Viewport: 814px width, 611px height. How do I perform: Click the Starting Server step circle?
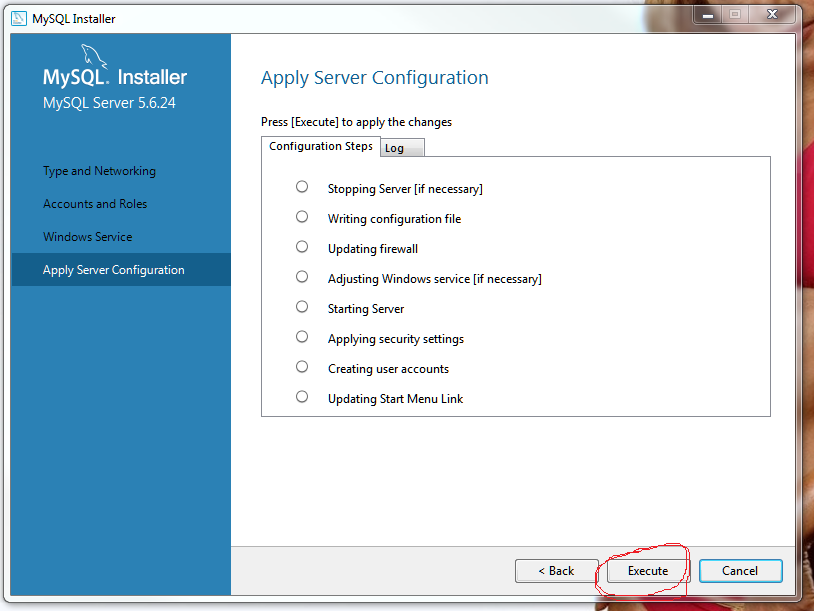coord(302,307)
